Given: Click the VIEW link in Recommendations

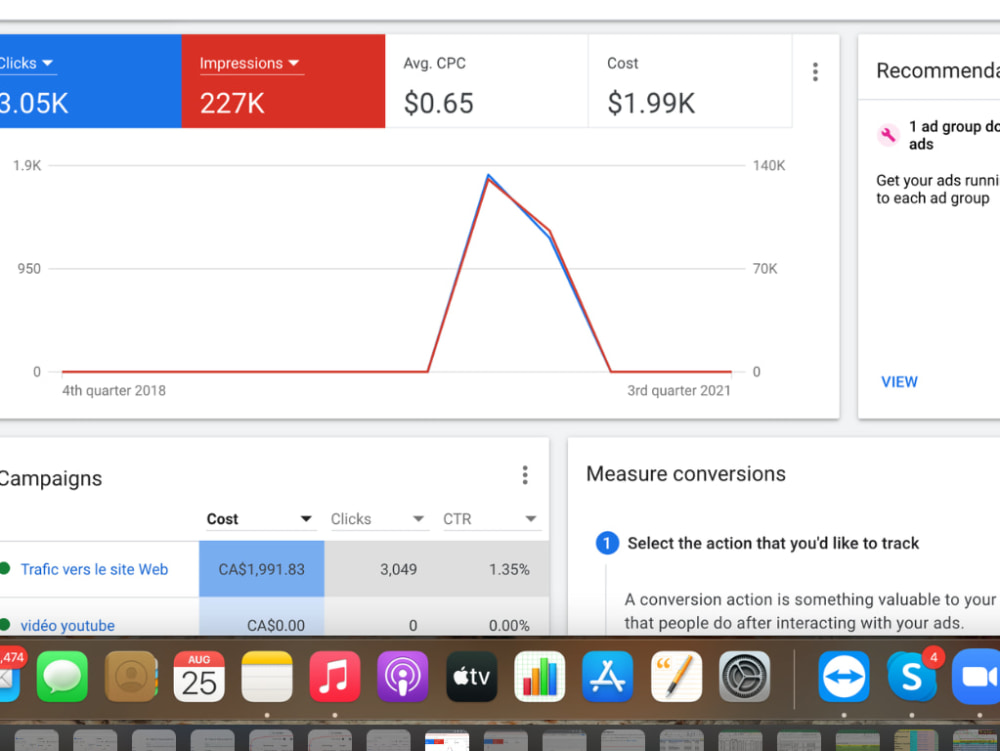Looking at the screenshot, I should pyautogui.click(x=899, y=382).
